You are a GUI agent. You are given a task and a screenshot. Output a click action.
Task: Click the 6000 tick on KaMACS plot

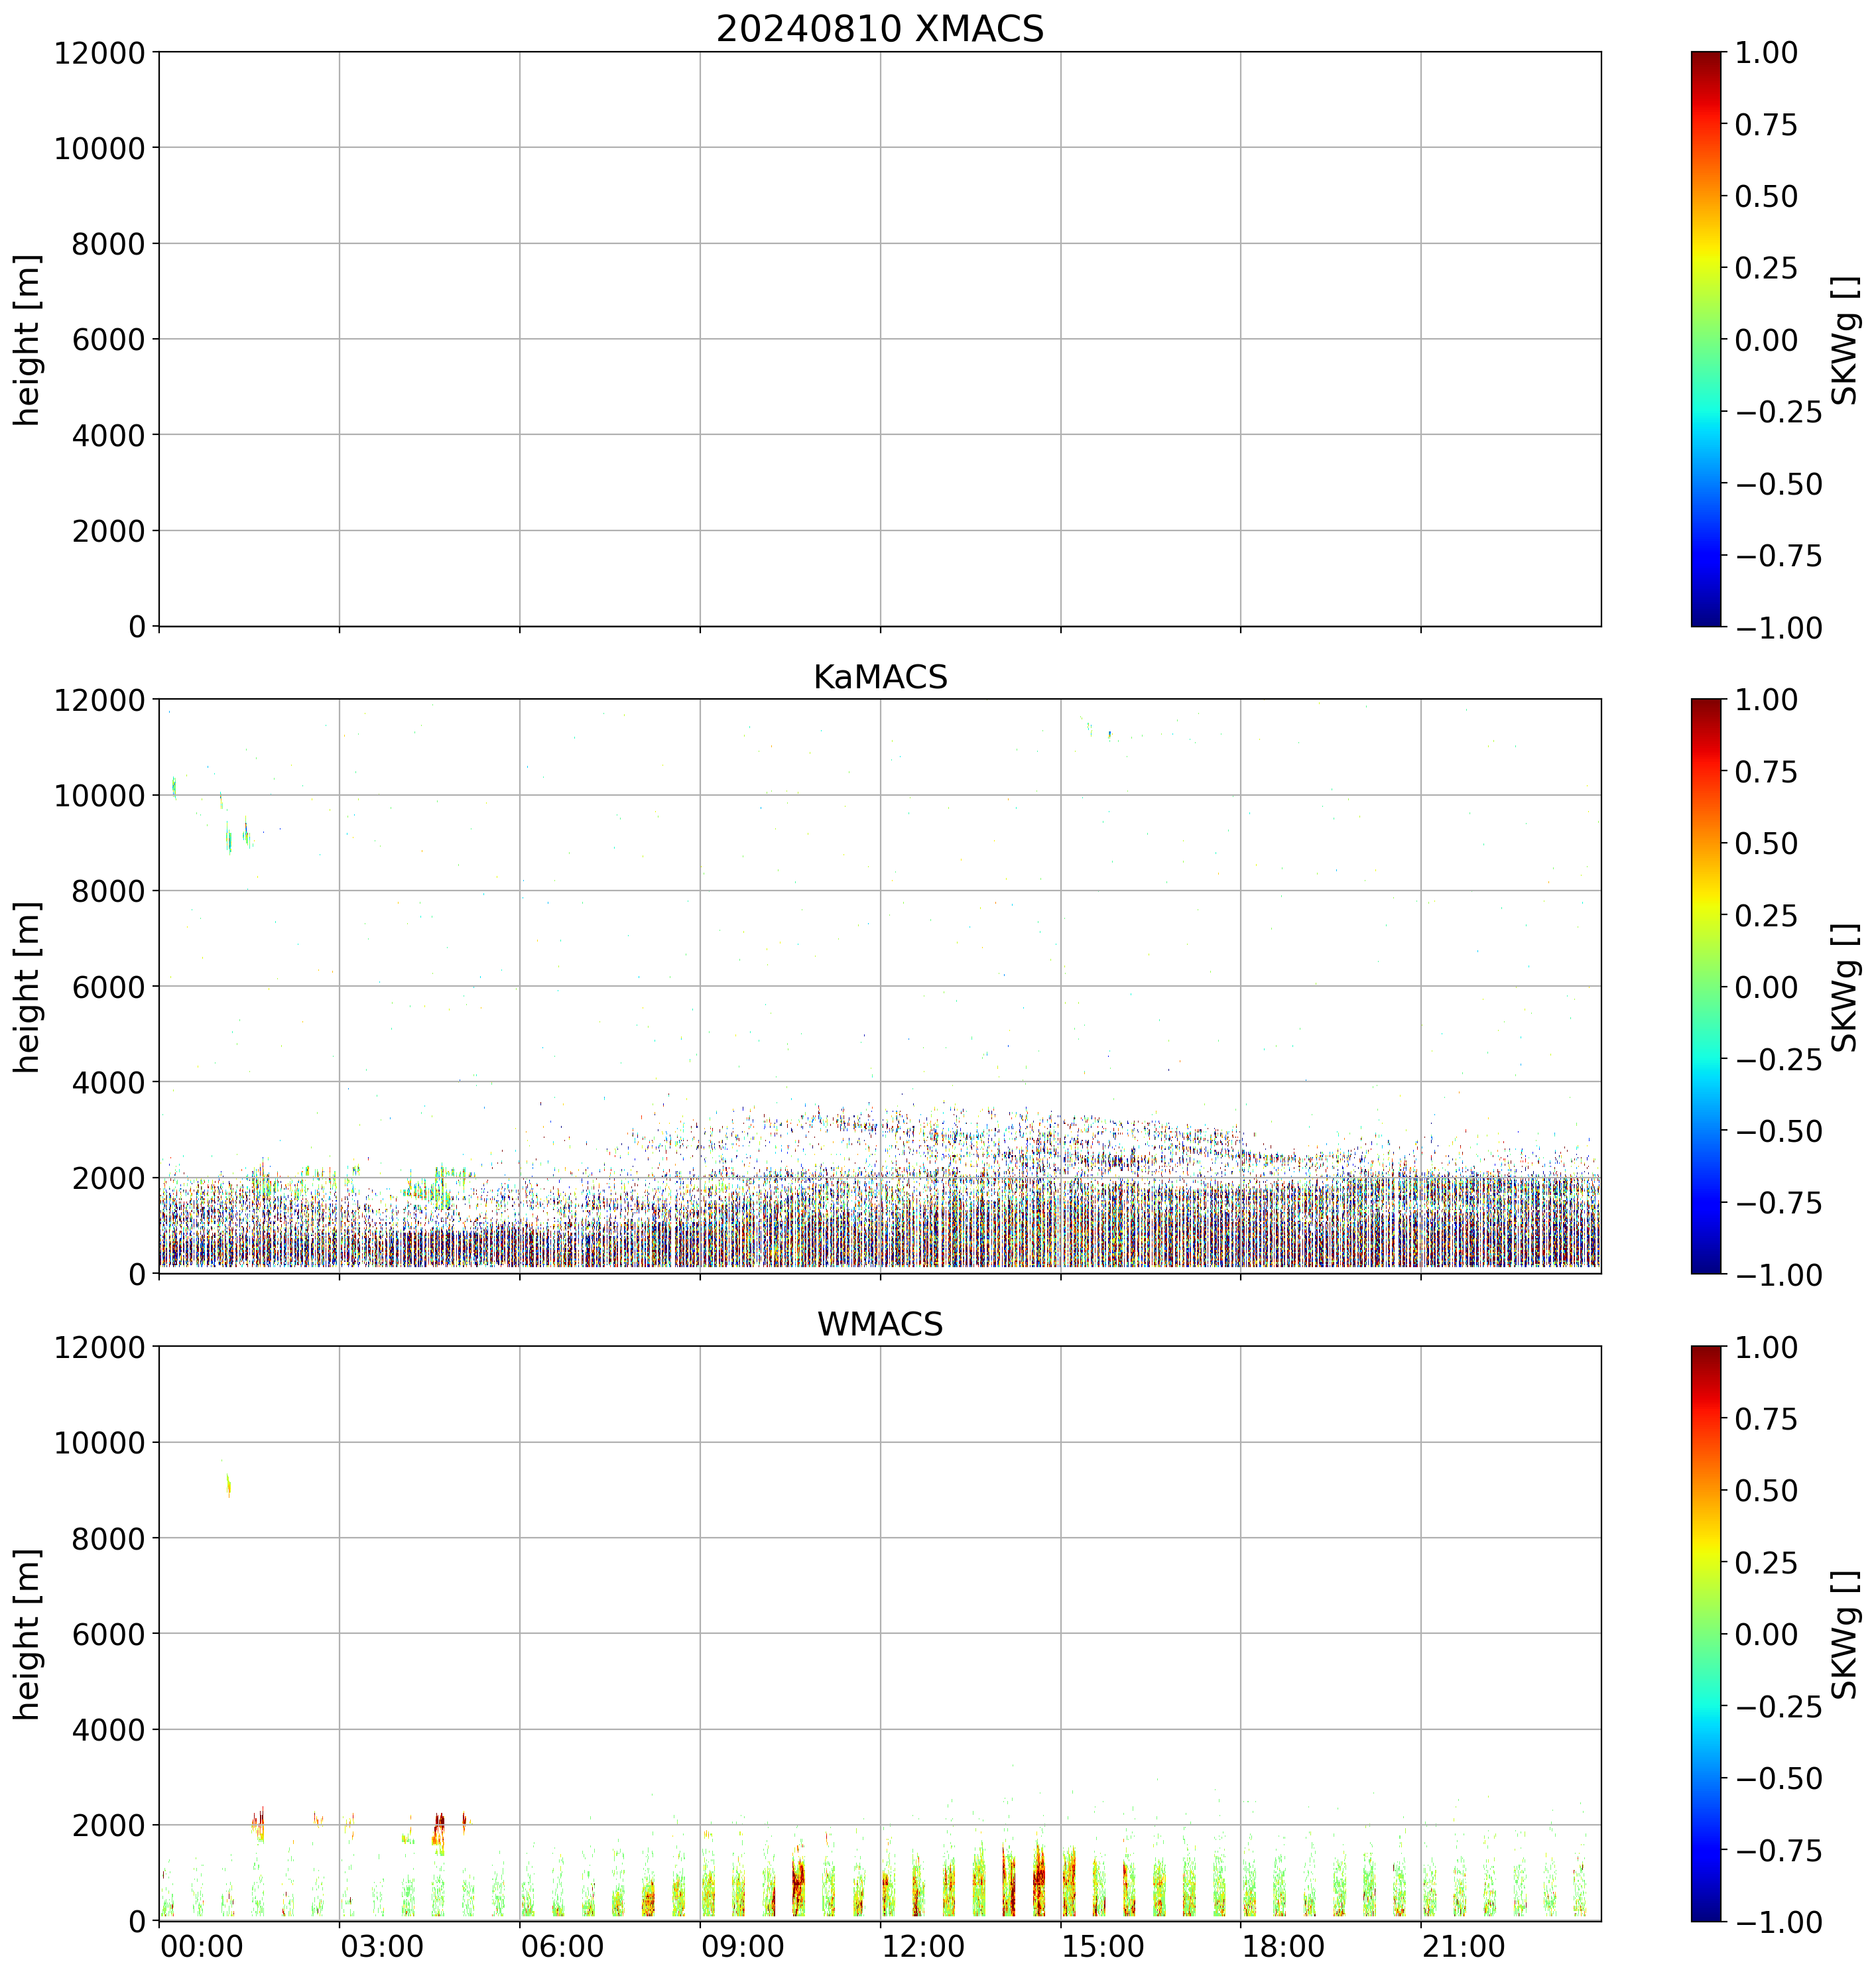click(x=109, y=987)
